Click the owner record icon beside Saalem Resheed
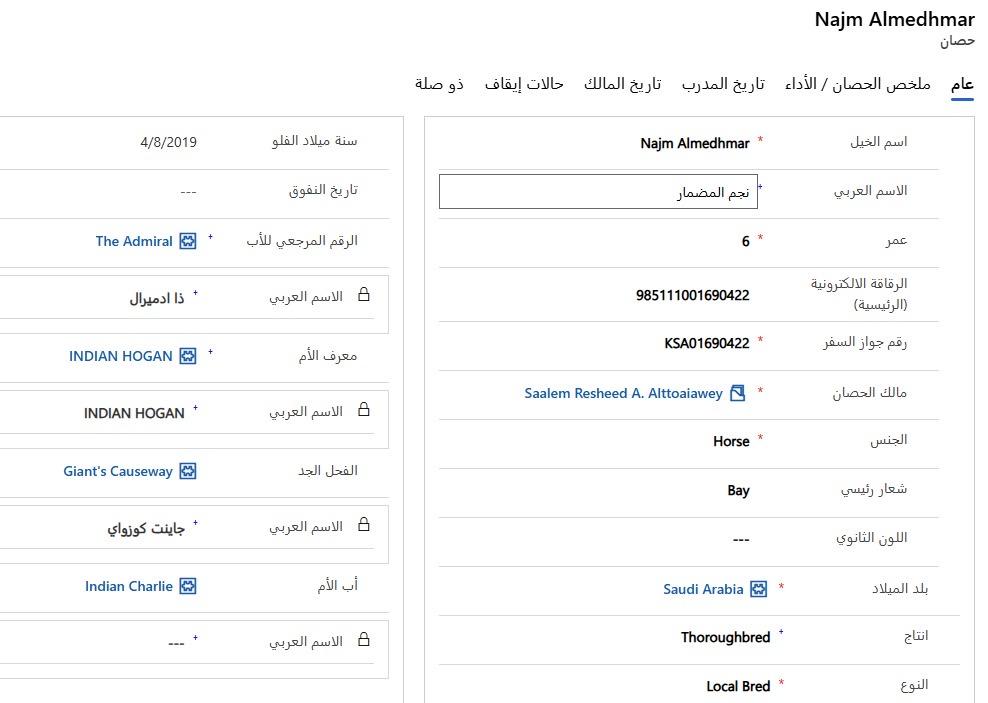Image resolution: width=988 pixels, height=703 pixels. pyautogui.click(x=737, y=393)
